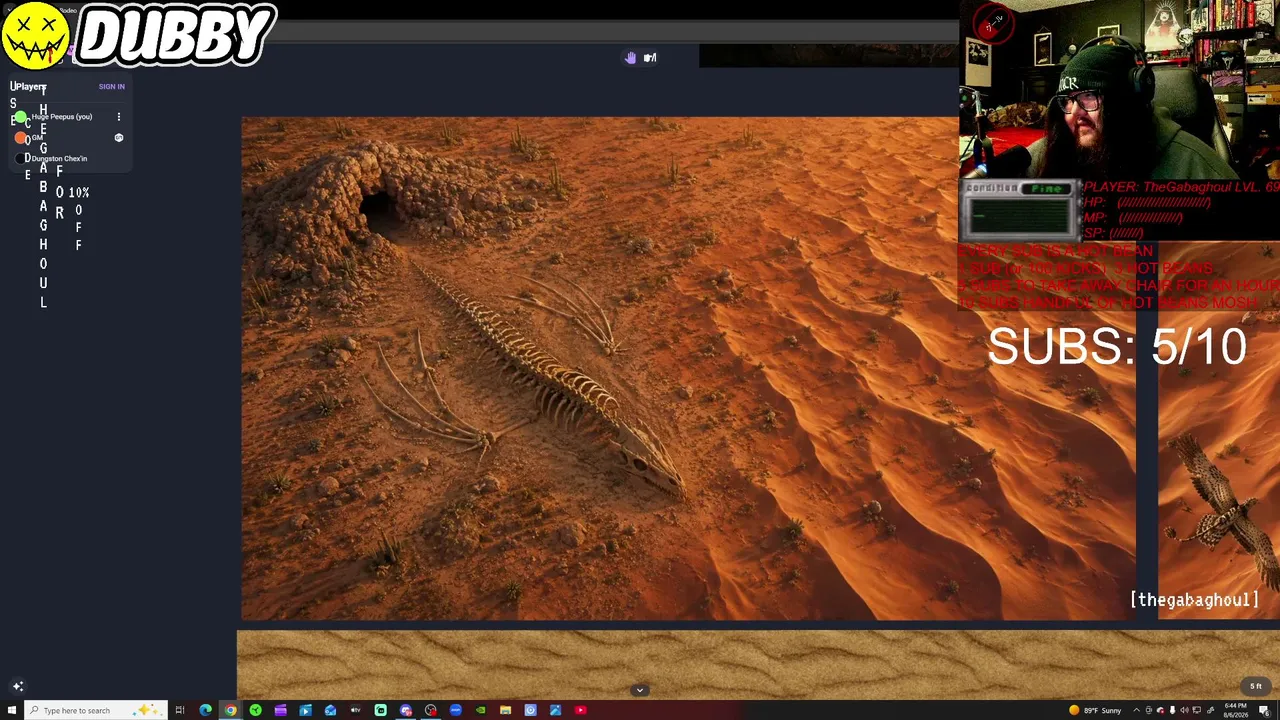The width and height of the screenshot is (1280, 720).
Task: Select the hand pan tool
Action: (630, 58)
